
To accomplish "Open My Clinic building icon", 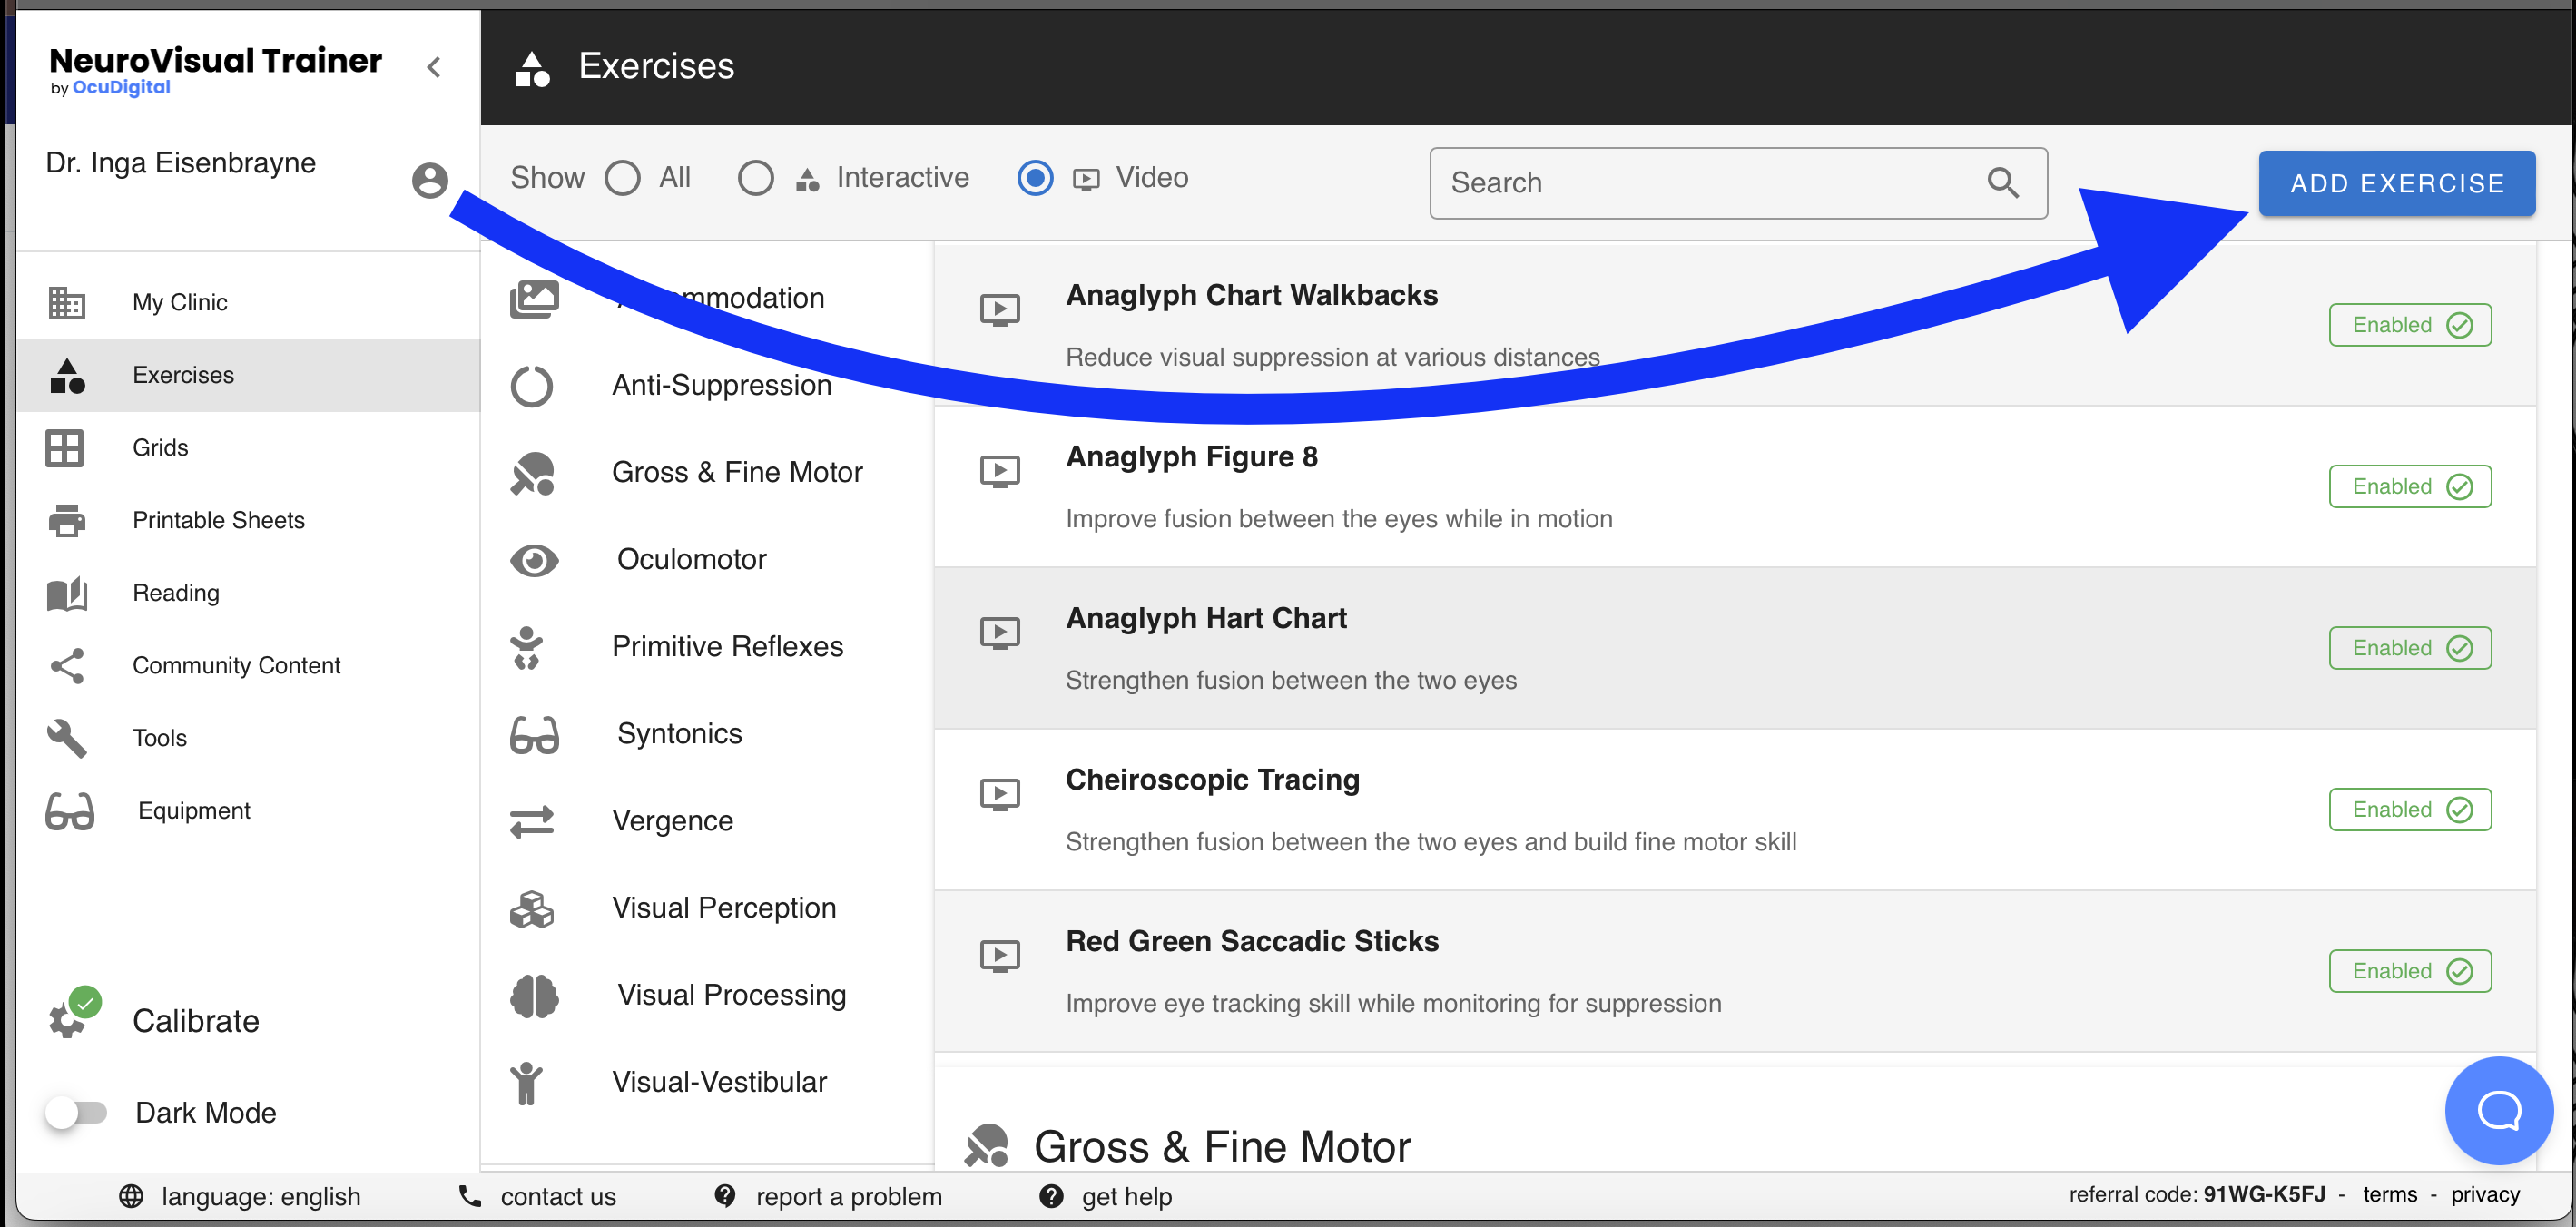I will point(67,302).
